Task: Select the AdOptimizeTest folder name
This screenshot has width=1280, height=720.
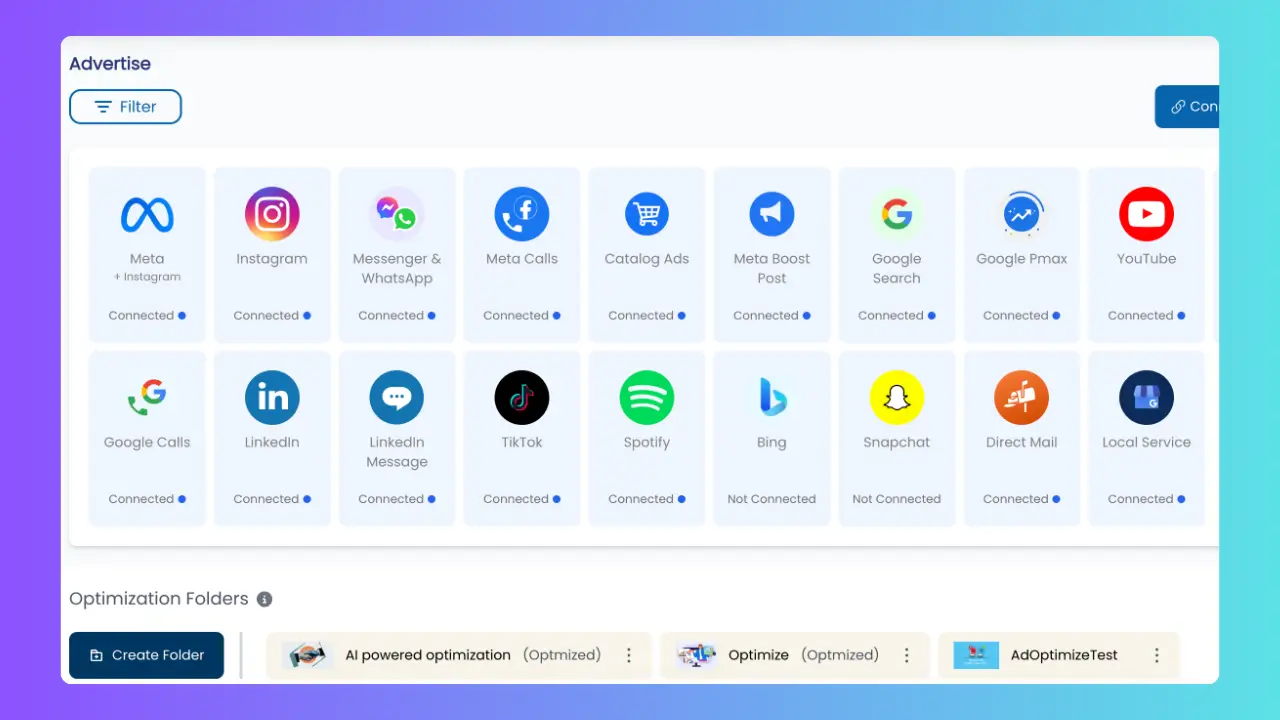Action: (x=1064, y=655)
